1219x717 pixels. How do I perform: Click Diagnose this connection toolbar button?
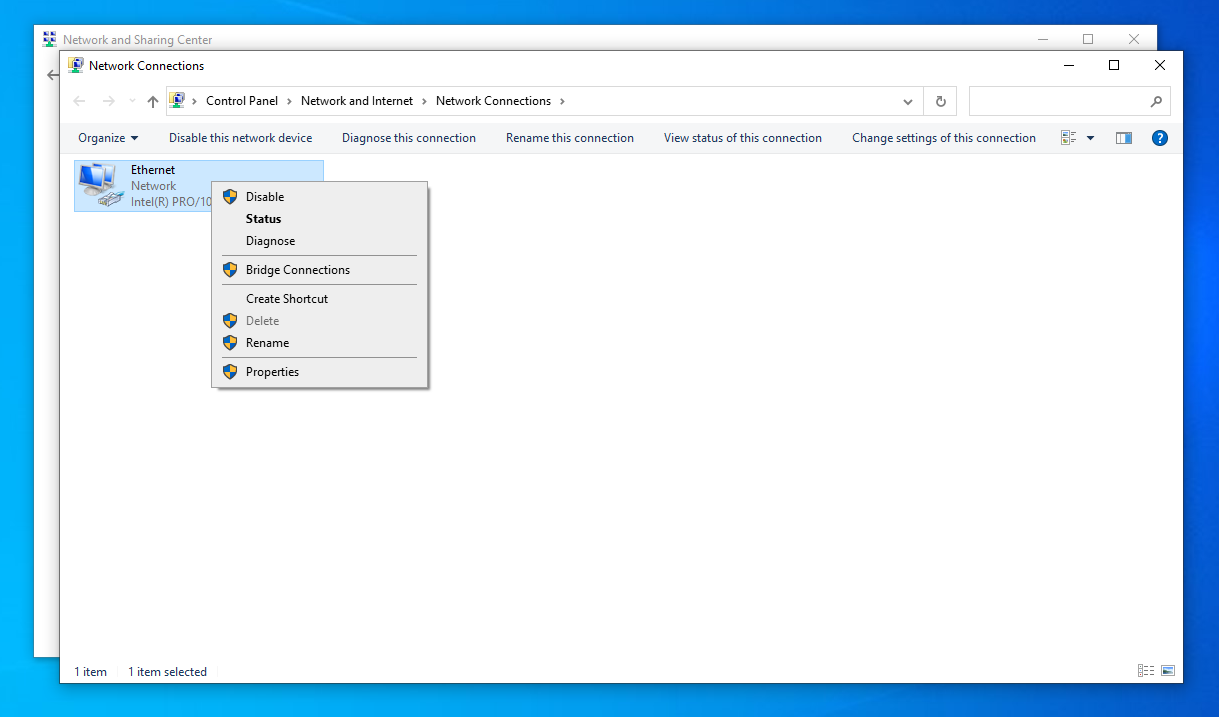pyautogui.click(x=408, y=138)
